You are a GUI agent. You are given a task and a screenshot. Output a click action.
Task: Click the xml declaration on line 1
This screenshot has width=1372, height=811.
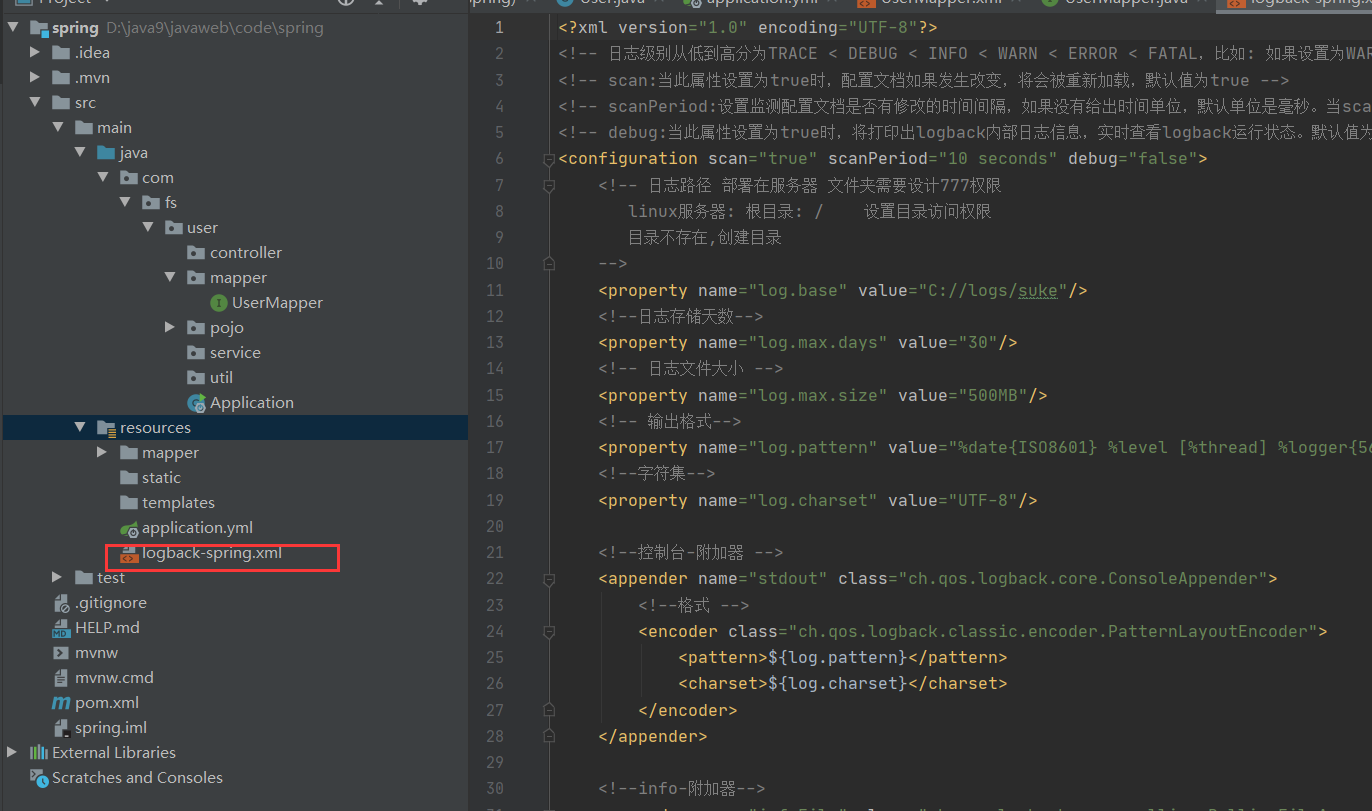[748, 28]
